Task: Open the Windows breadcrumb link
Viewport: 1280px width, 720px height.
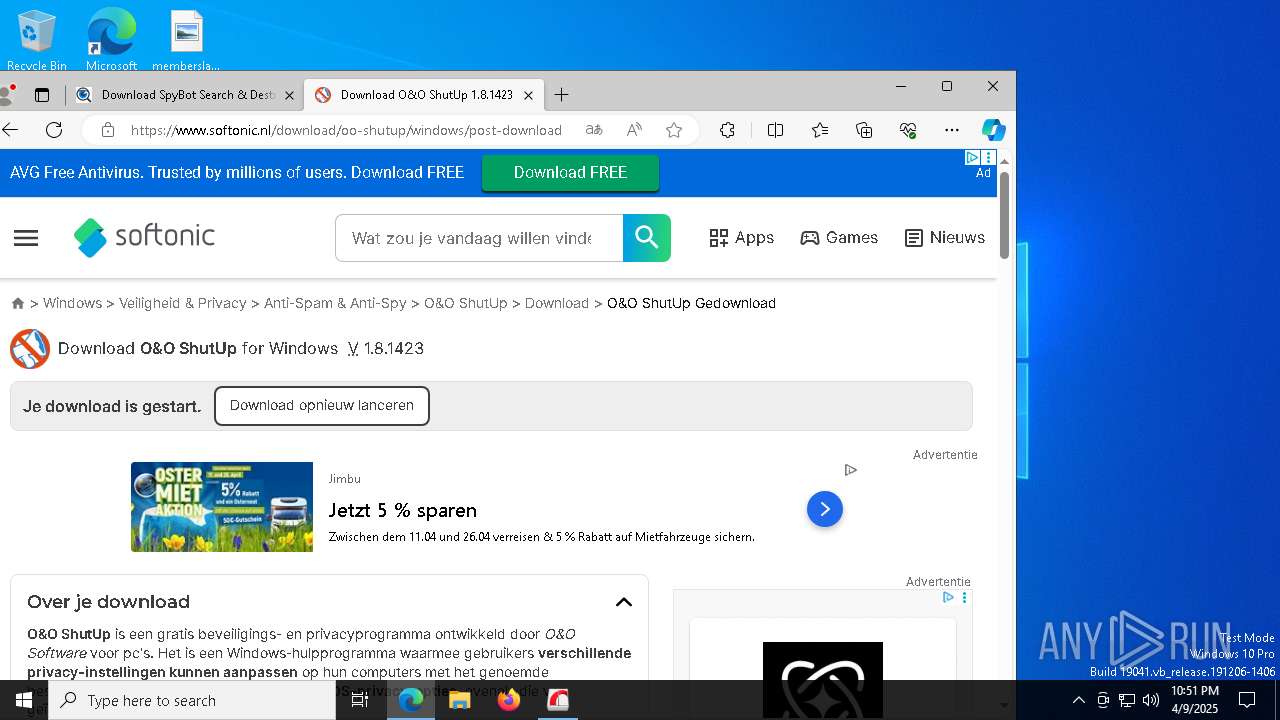Action: pyautogui.click(x=72, y=303)
